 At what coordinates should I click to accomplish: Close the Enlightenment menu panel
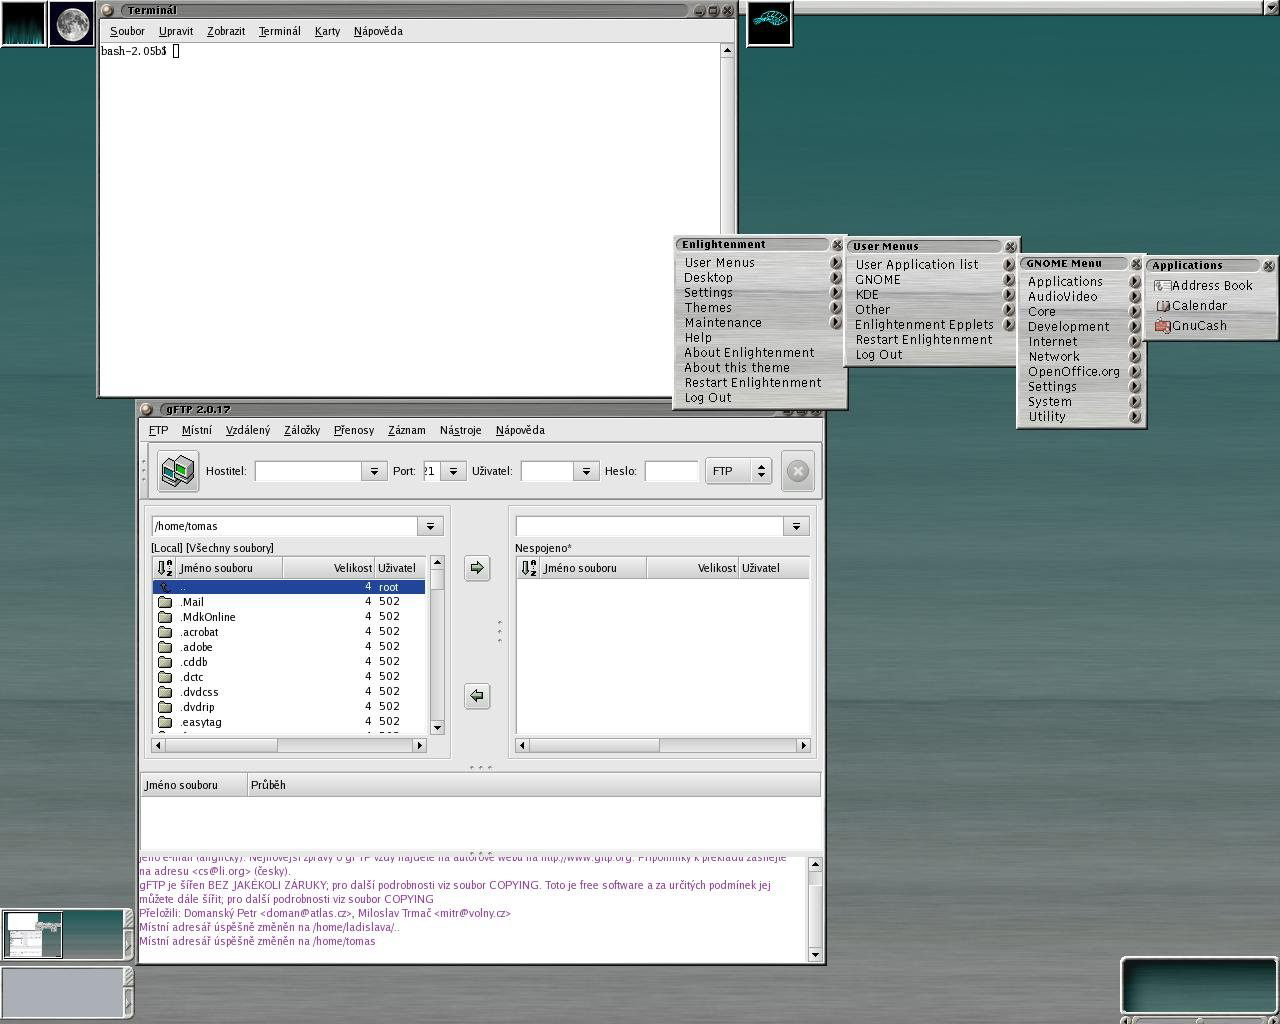pyautogui.click(x=837, y=245)
